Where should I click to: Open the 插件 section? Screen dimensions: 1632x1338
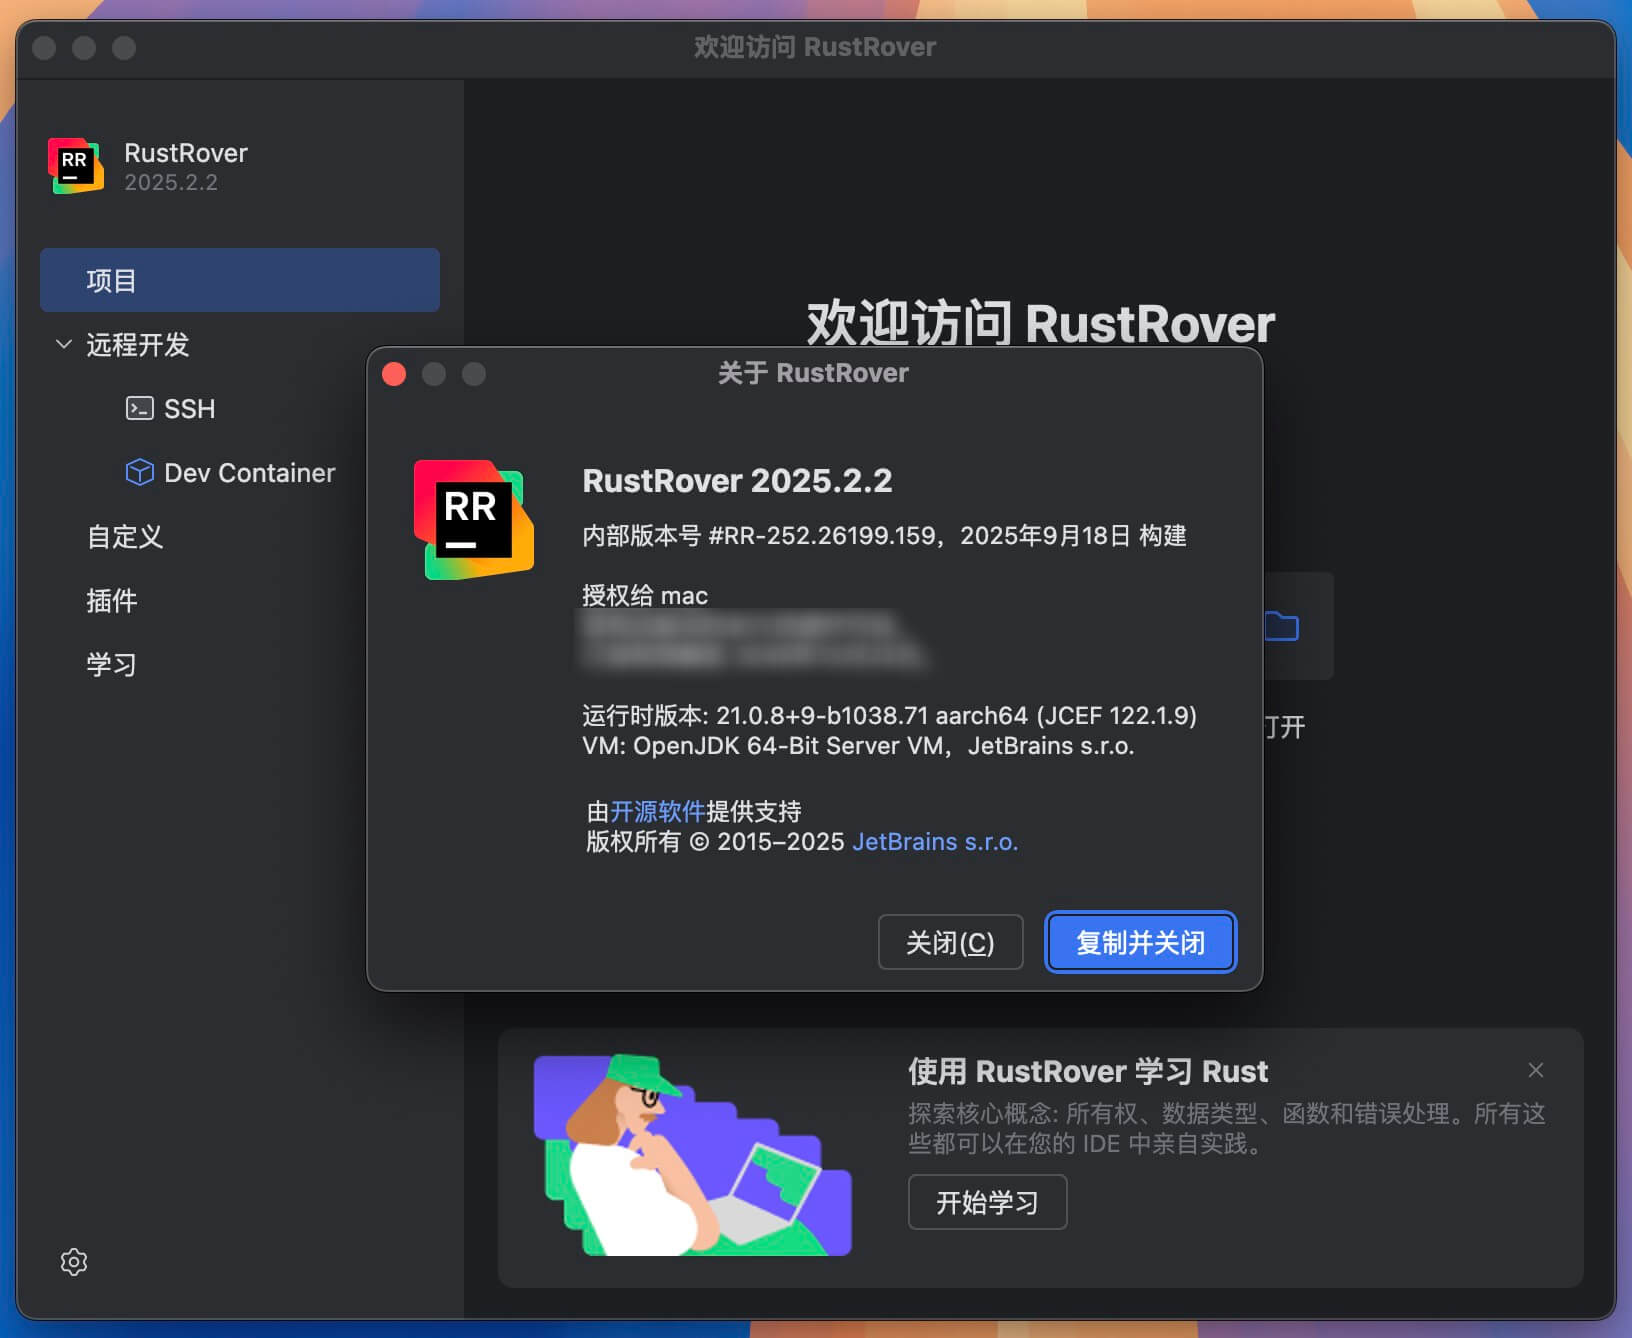(x=112, y=601)
